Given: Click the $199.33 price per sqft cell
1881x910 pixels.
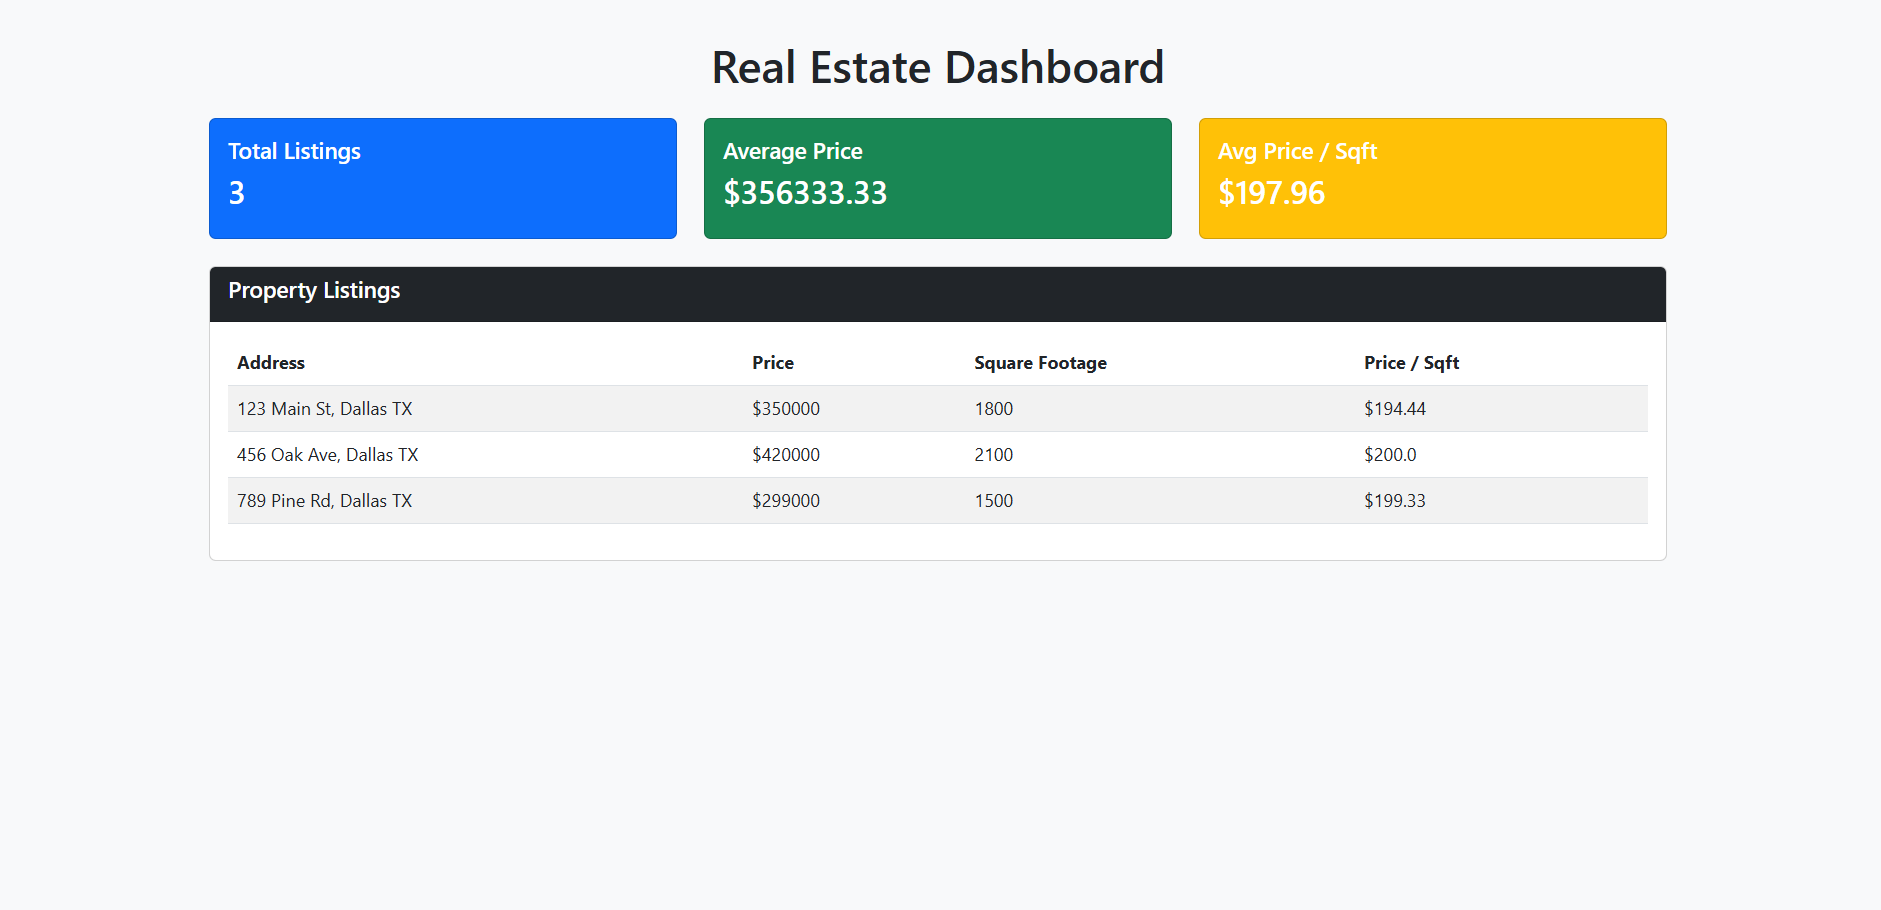Looking at the screenshot, I should pyautogui.click(x=1395, y=501).
